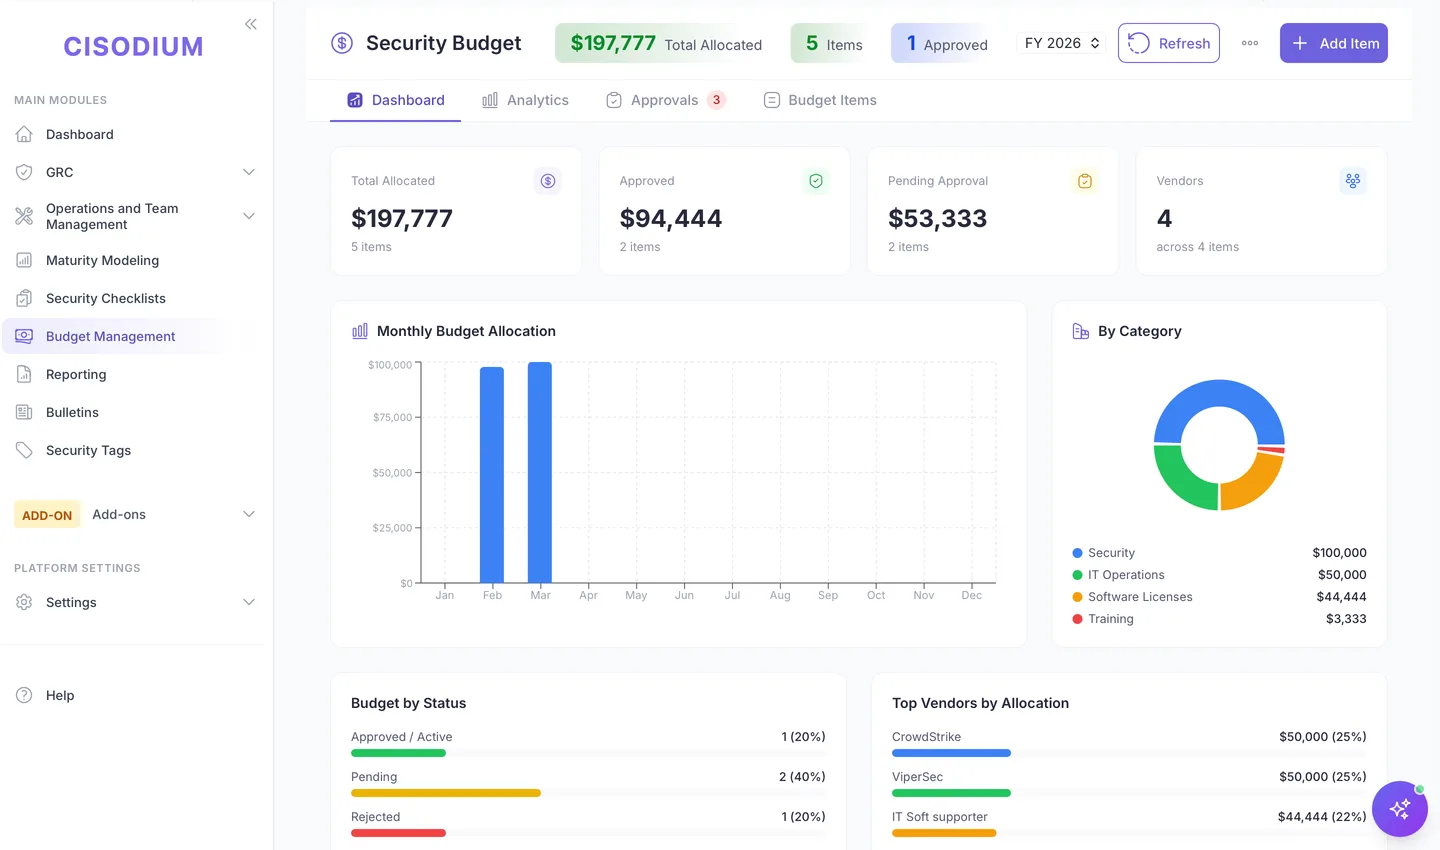Click the Help question mark icon
Image resolution: width=1440 pixels, height=850 pixels.
24,695
